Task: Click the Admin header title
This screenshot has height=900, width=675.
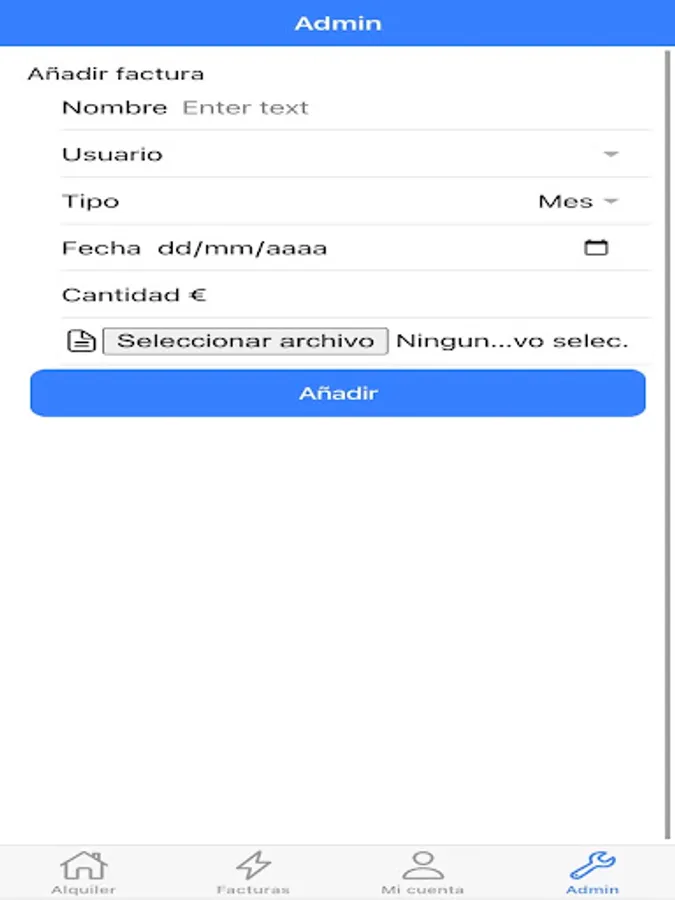Action: point(337,23)
